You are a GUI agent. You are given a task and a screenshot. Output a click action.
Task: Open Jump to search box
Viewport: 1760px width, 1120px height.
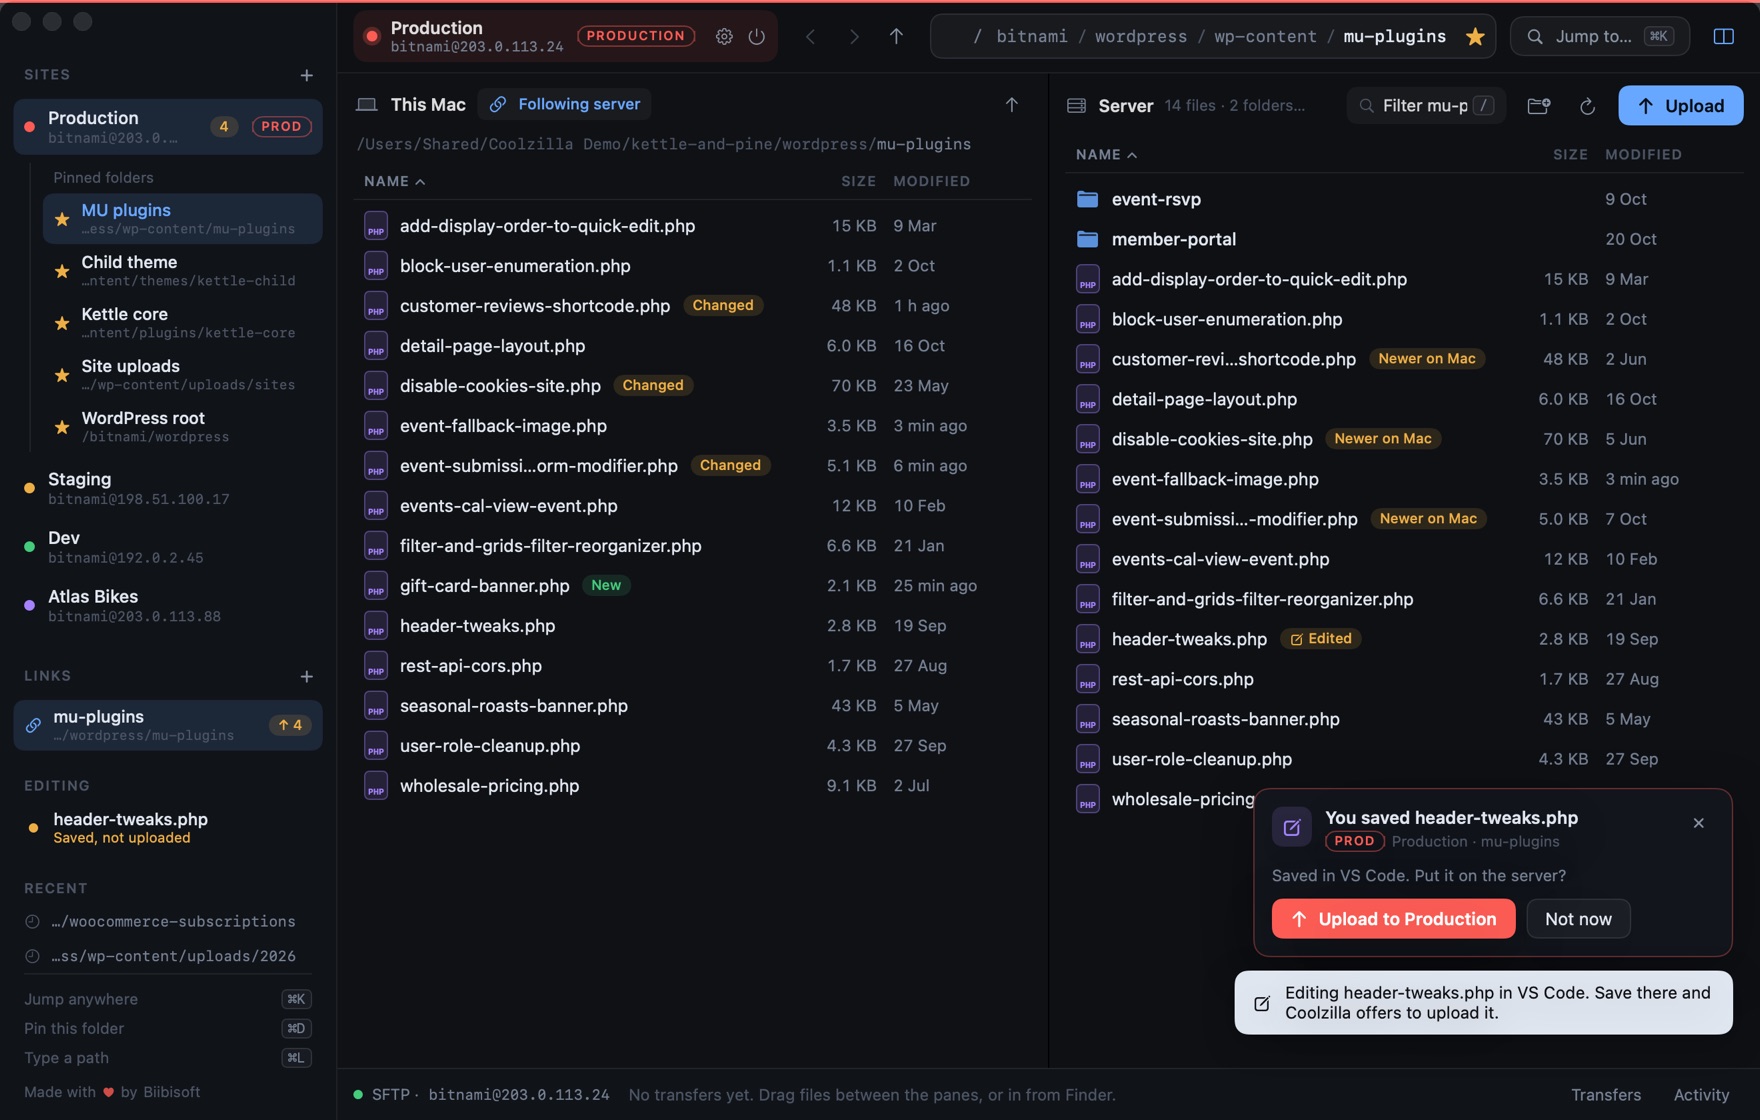[x=1599, y=36]
